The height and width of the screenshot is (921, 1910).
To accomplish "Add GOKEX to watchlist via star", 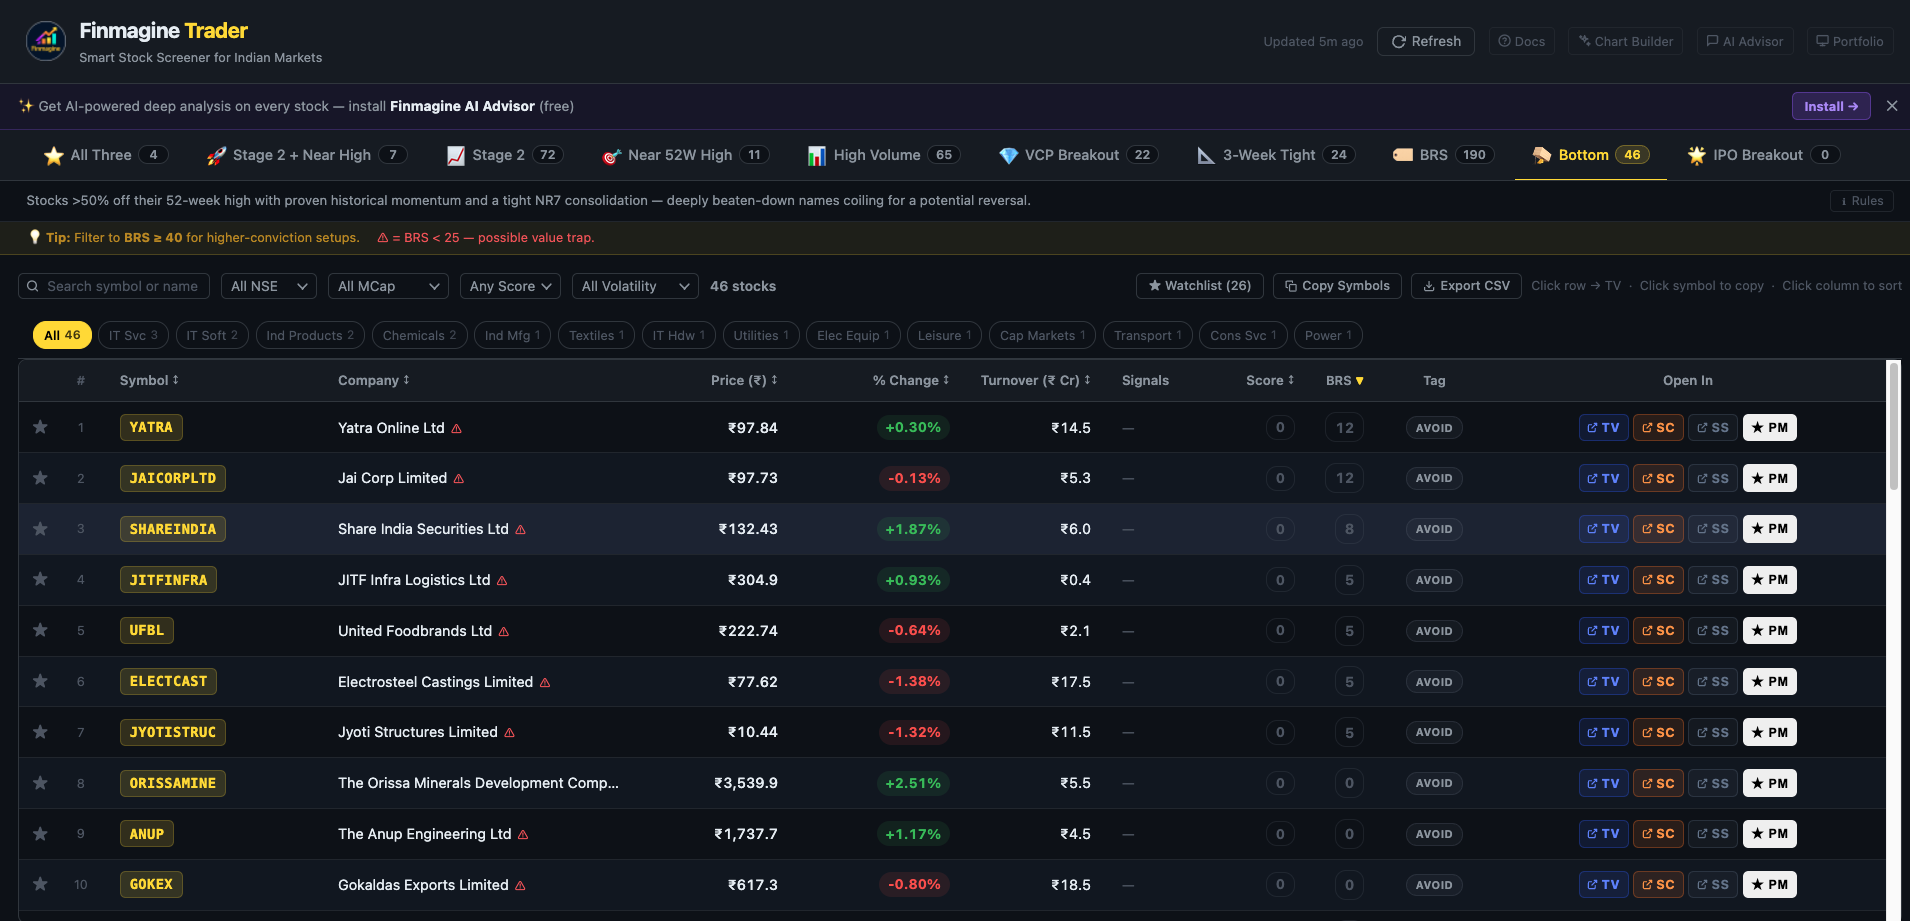I will (x=40, y=884).
